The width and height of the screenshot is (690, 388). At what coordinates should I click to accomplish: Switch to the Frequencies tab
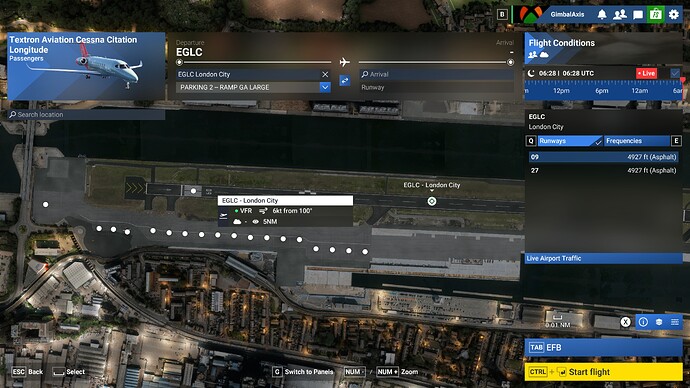coord(637,141)
